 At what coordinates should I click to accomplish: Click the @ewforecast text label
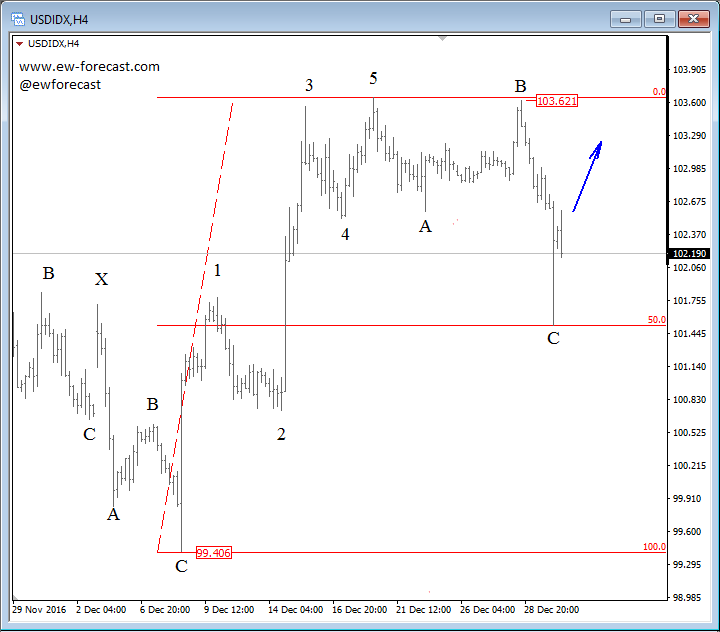[60, 85]
